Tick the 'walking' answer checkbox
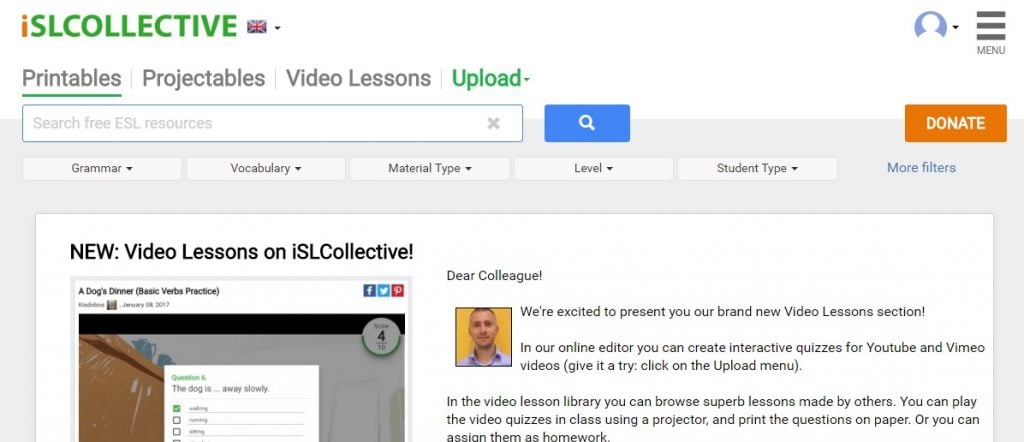This screenshot has width=1024, height=442. [176, 409]
